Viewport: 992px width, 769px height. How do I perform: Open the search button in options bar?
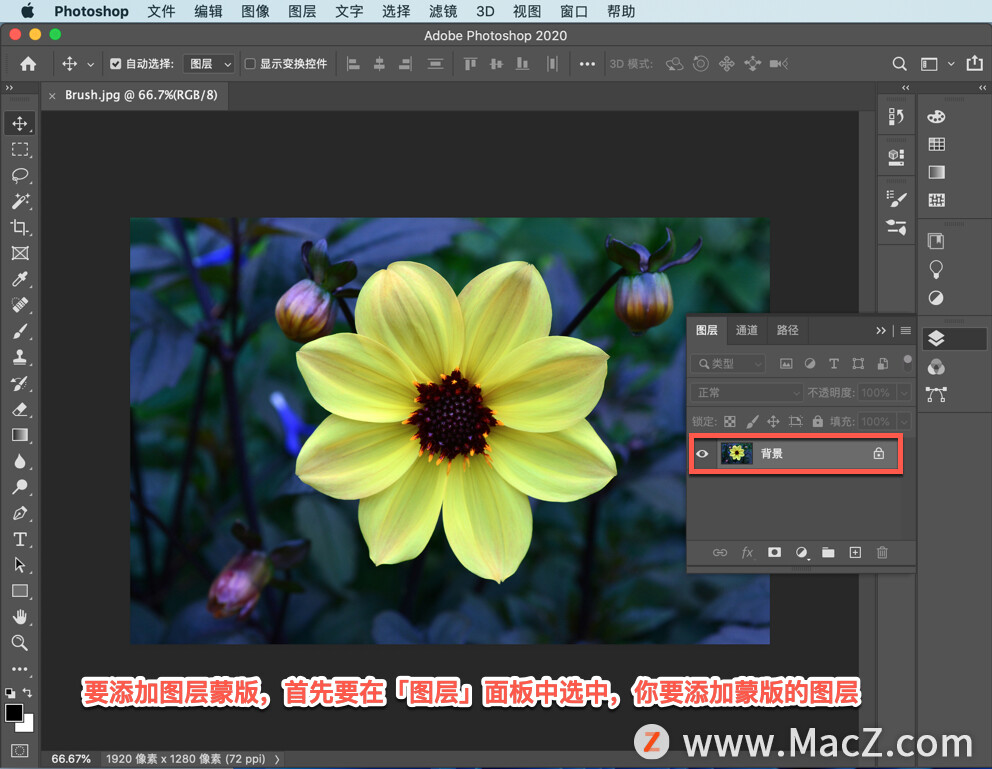899,64
